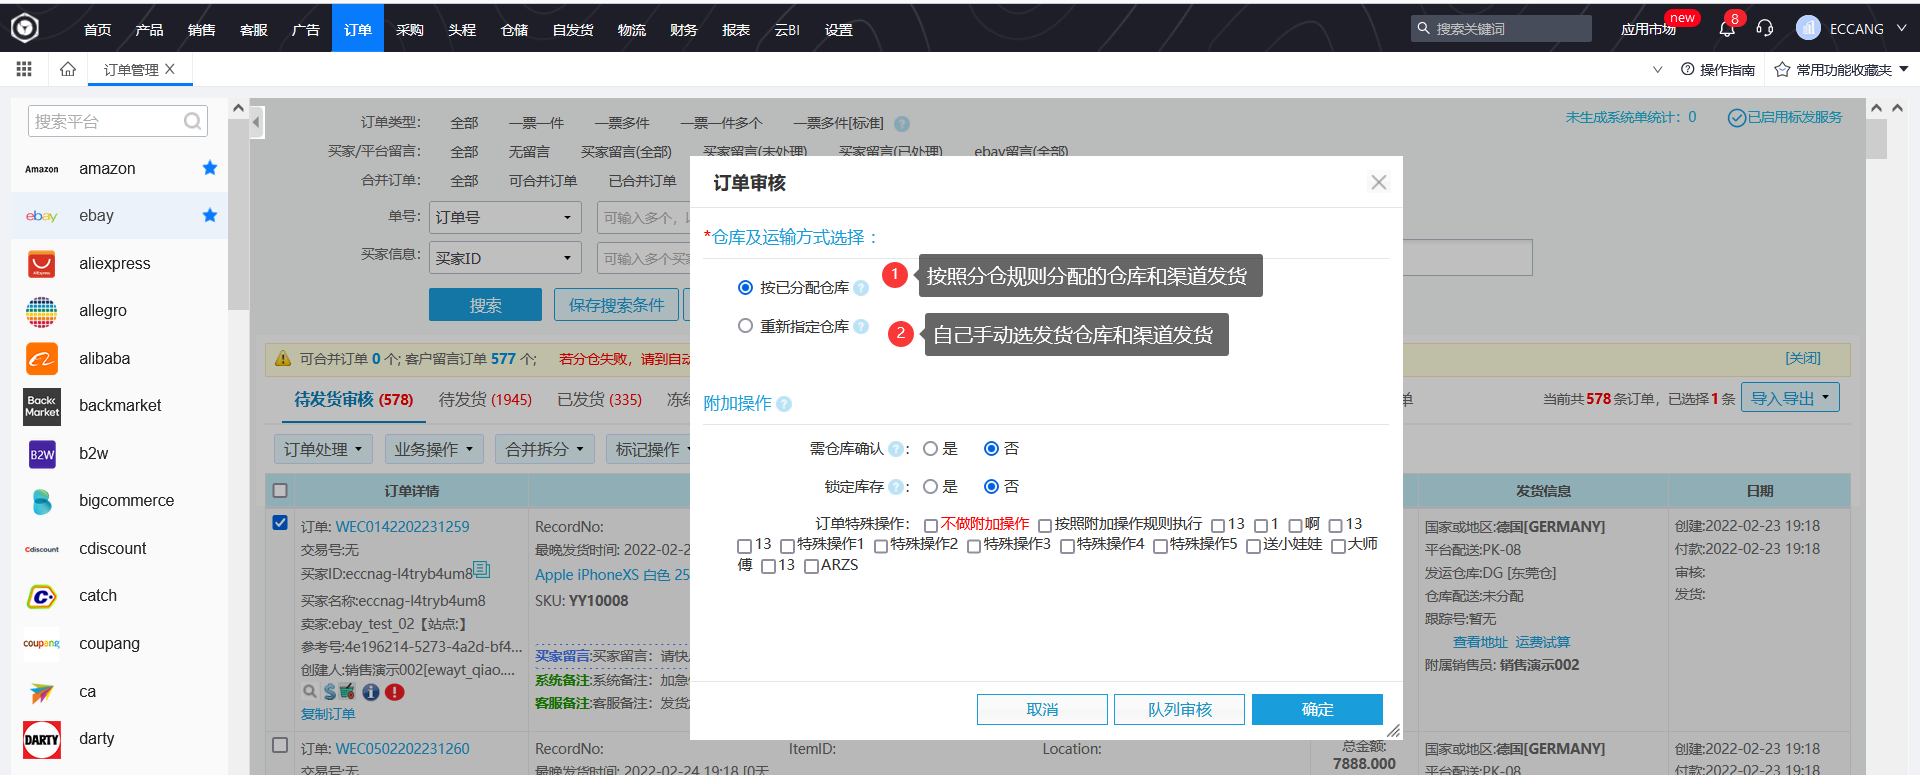Set 需仓库确认 to 是
Image resolution: width=1926 pixels, height=775 pixels.
click(x=930, y=449)
